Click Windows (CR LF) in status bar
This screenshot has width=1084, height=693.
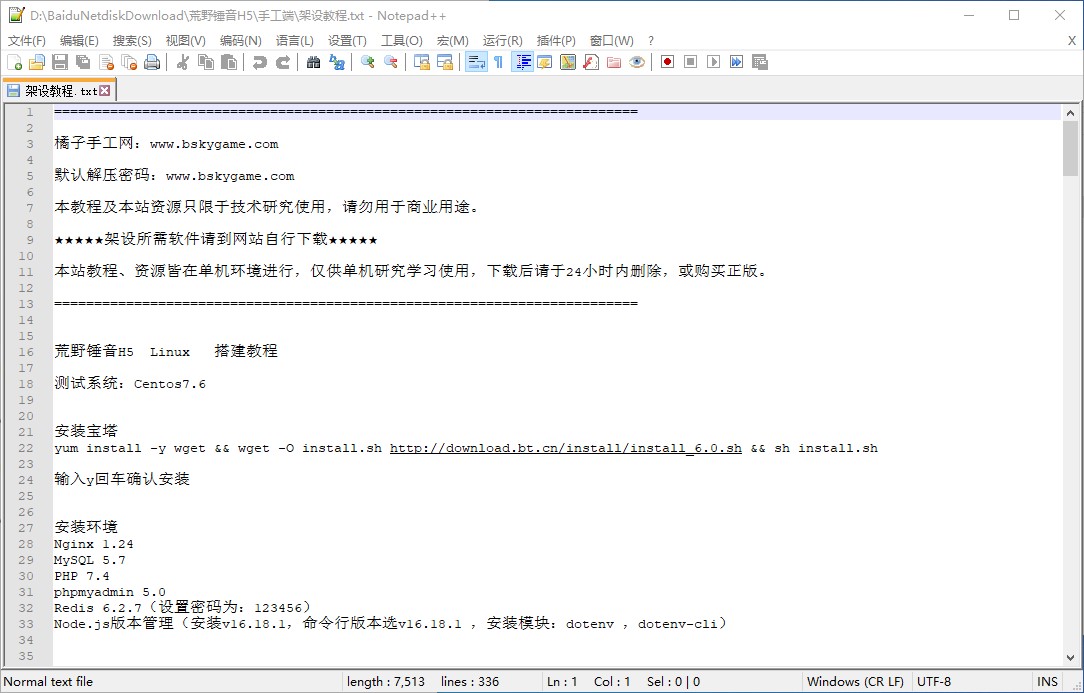point(855,681)
